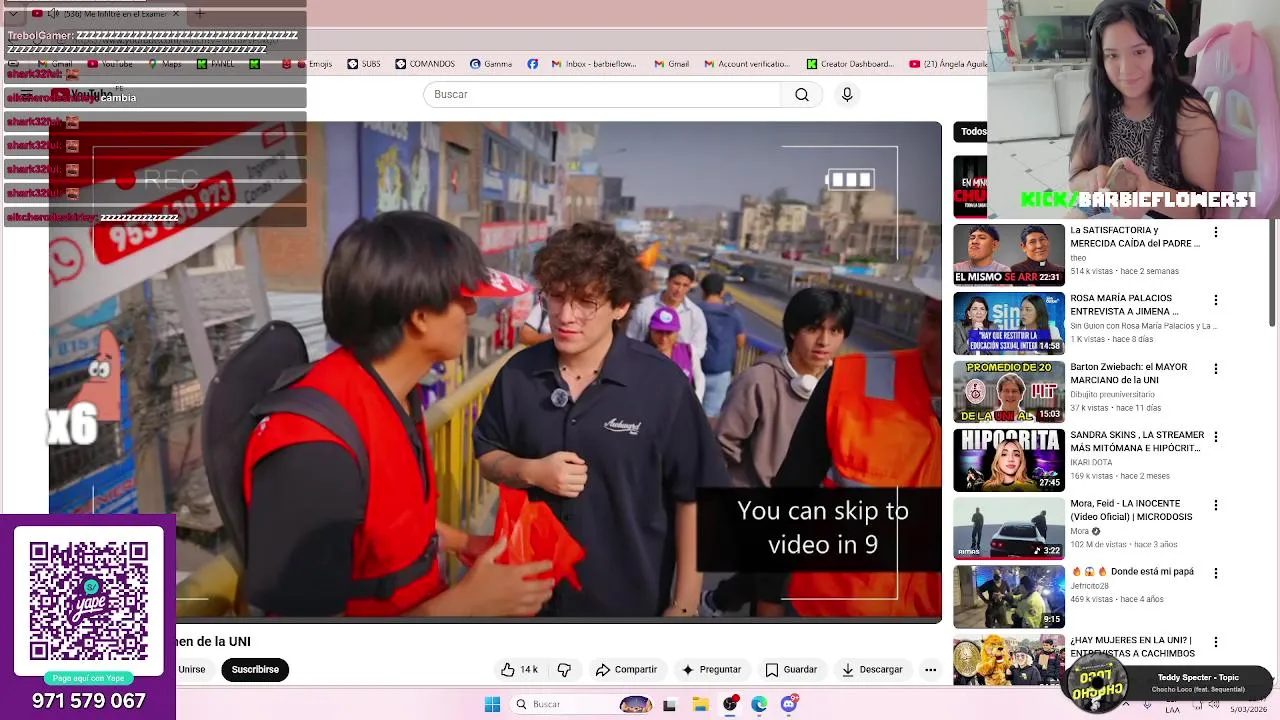Close the Me Infiltré en el Examen tab
The width and height of the screenshot is (1280, 720).
coord(176,13)
